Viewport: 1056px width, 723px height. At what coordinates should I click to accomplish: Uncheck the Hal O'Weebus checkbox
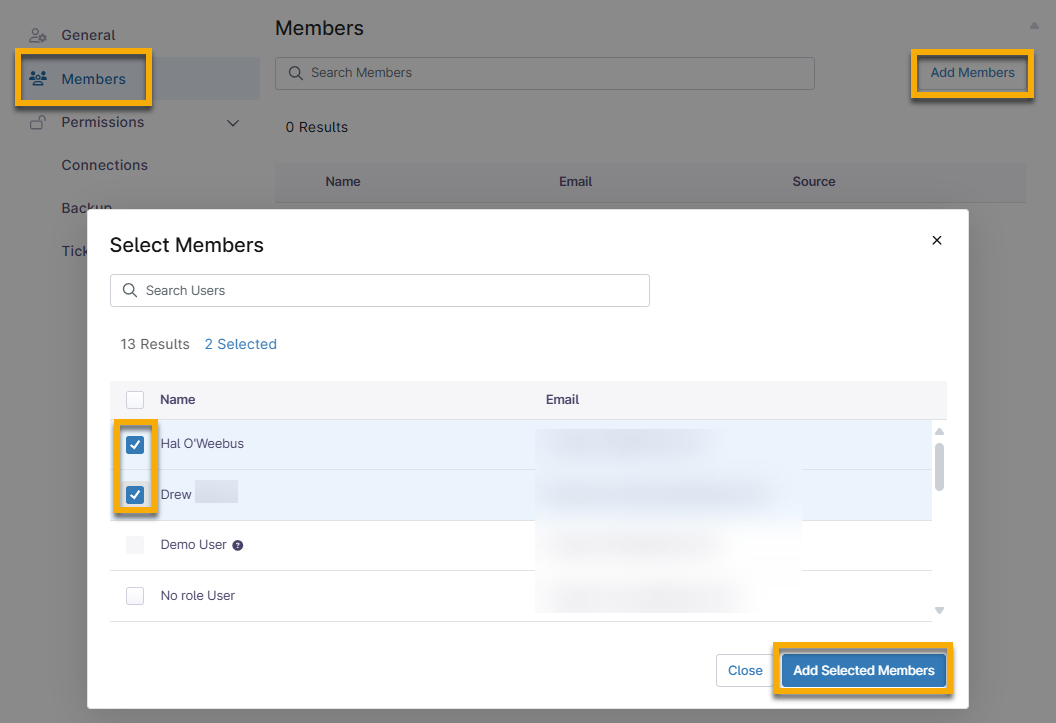tap(135, 445)
